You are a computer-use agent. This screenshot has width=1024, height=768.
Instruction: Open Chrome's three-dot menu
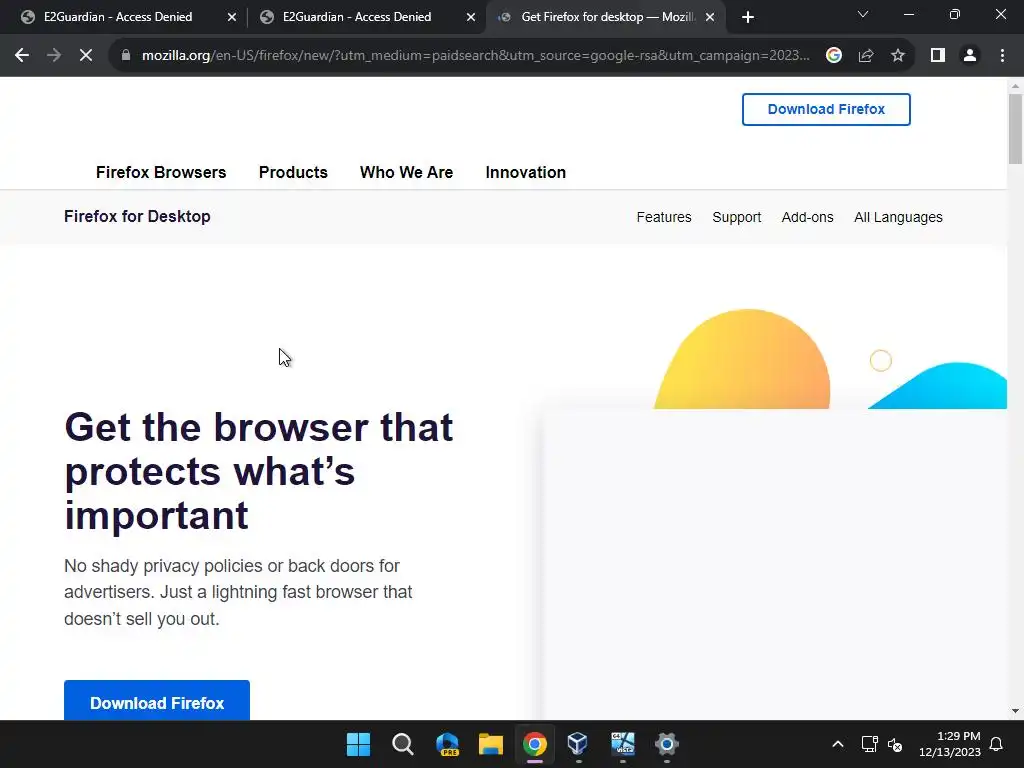click(x=1002, y=56)
